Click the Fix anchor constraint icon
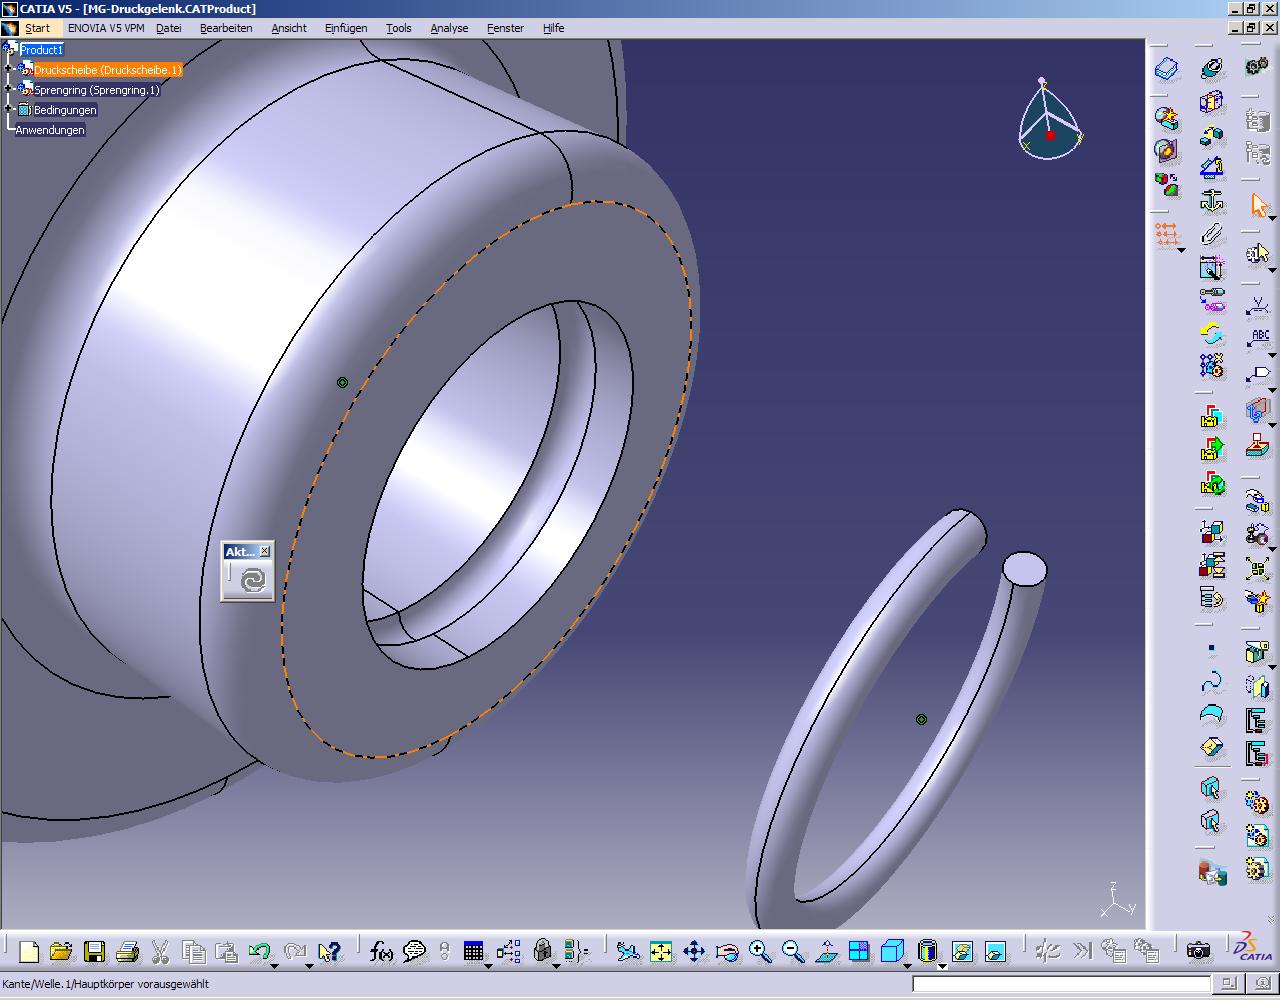1280x1000 pixels. point(1212,200)
